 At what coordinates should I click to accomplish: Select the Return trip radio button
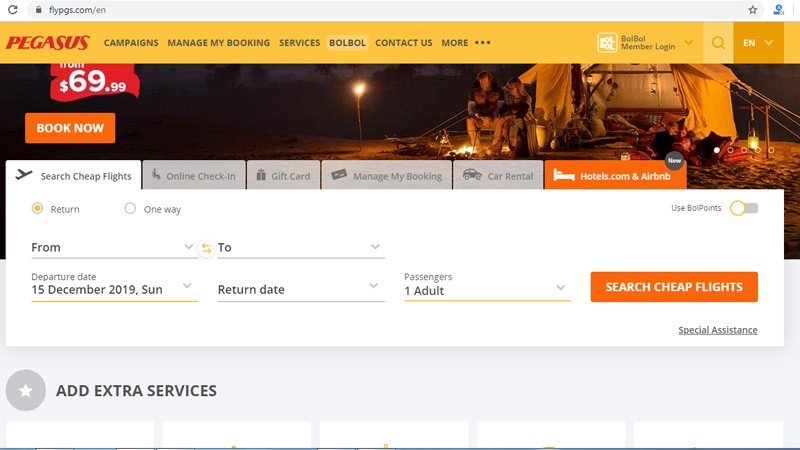[x=38, y=209]
